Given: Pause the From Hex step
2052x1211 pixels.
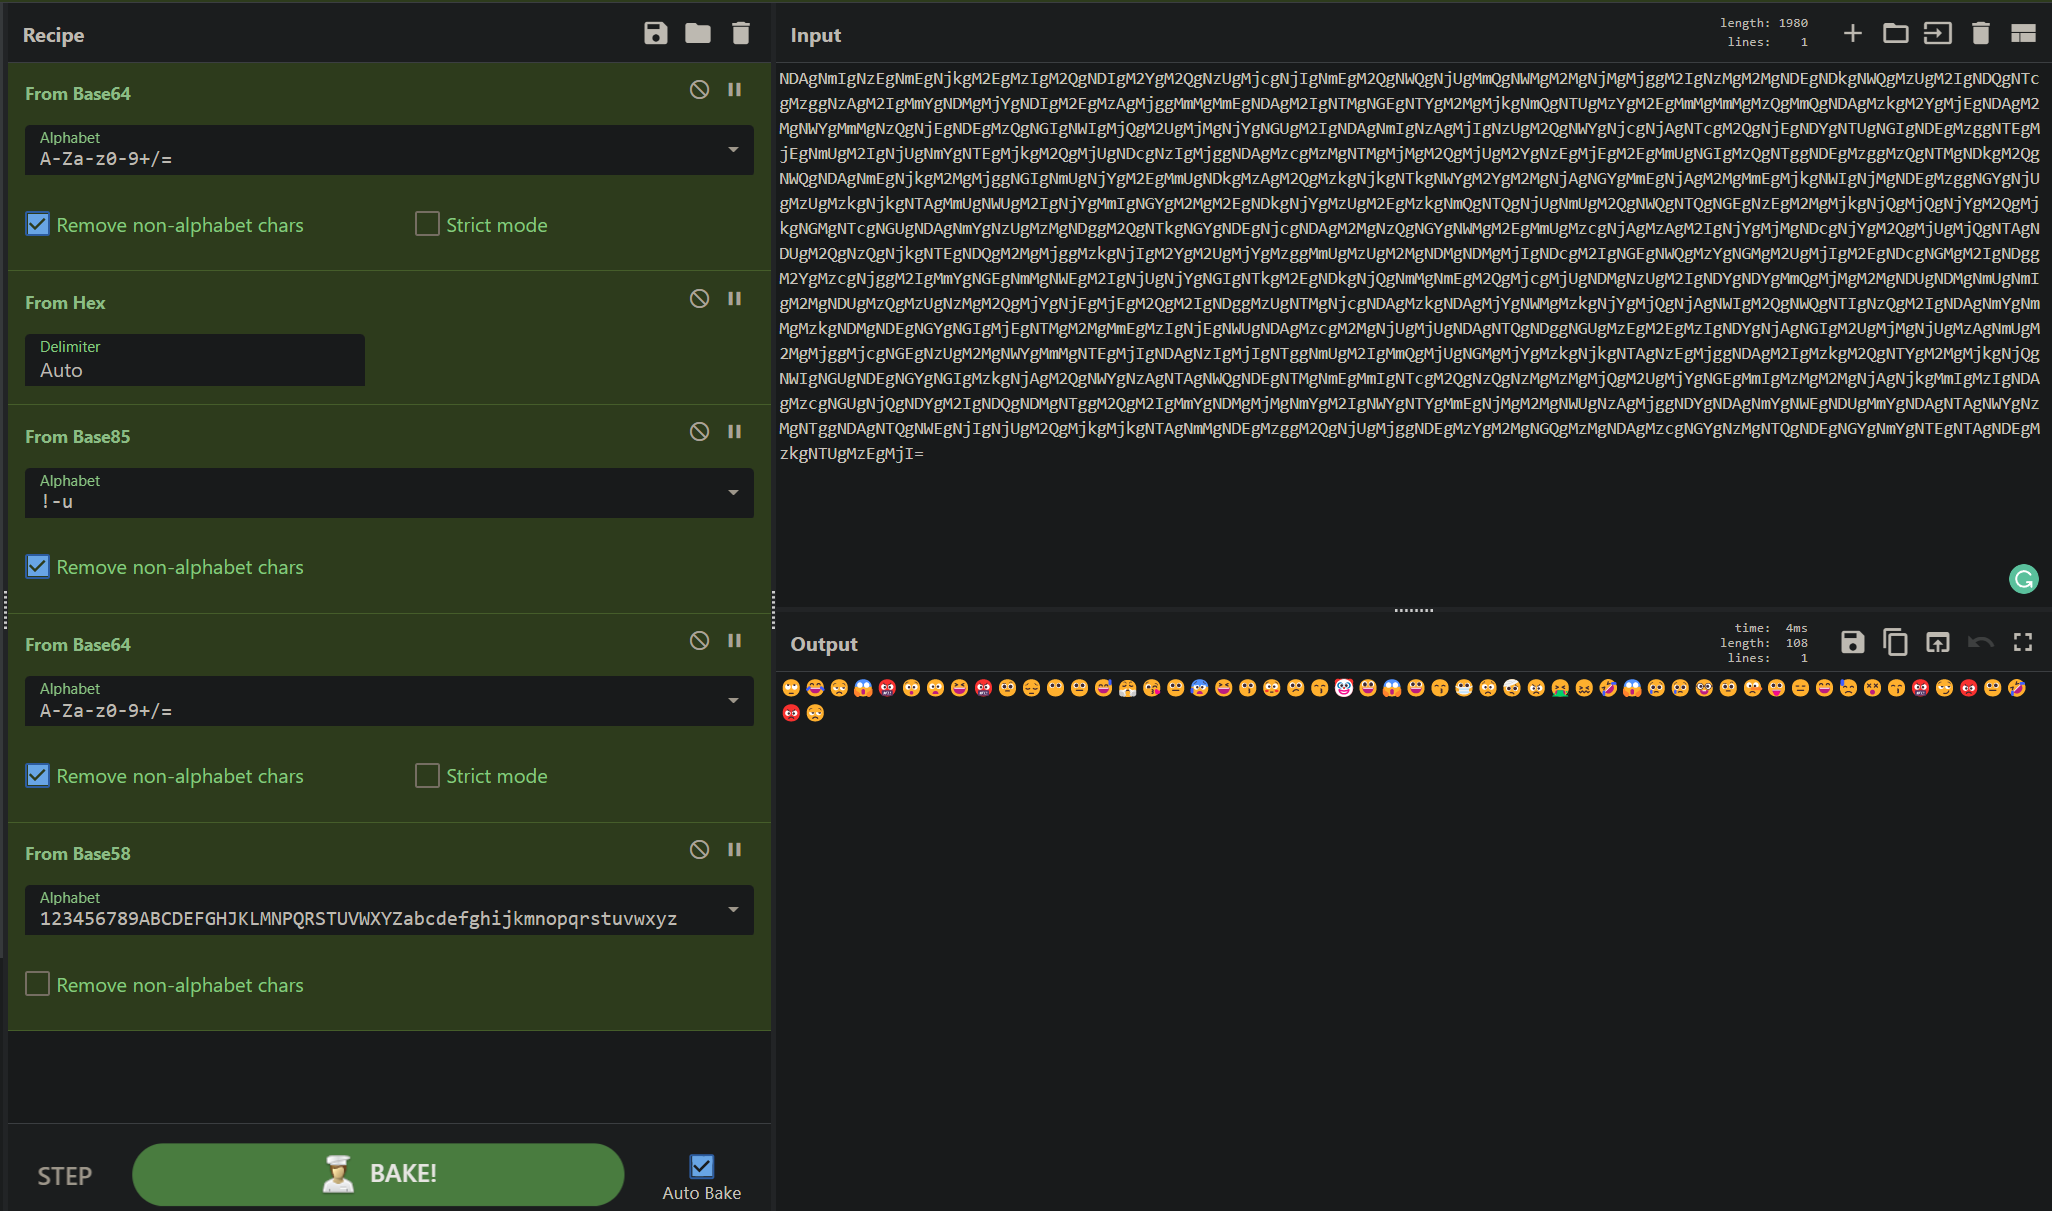Looking at the screenshot, I should (733, 301).
